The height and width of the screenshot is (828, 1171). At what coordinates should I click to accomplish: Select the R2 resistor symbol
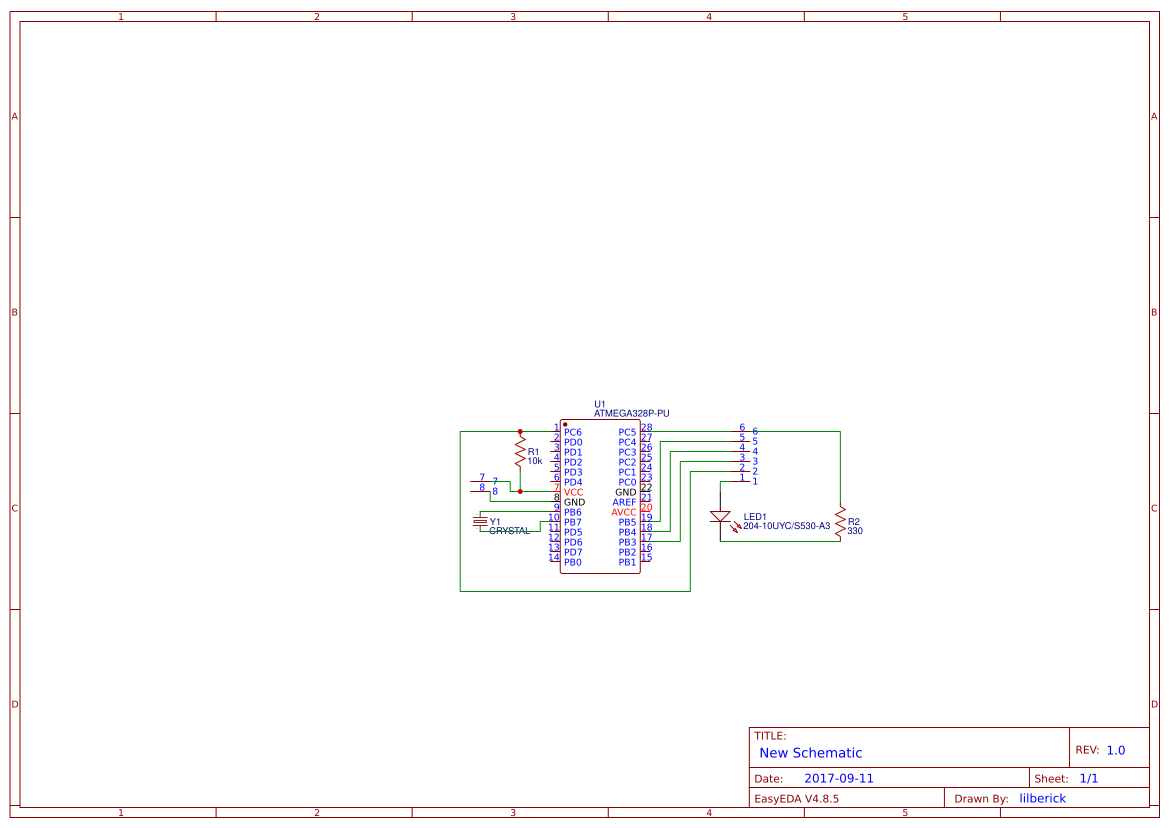tap(840, 522)
